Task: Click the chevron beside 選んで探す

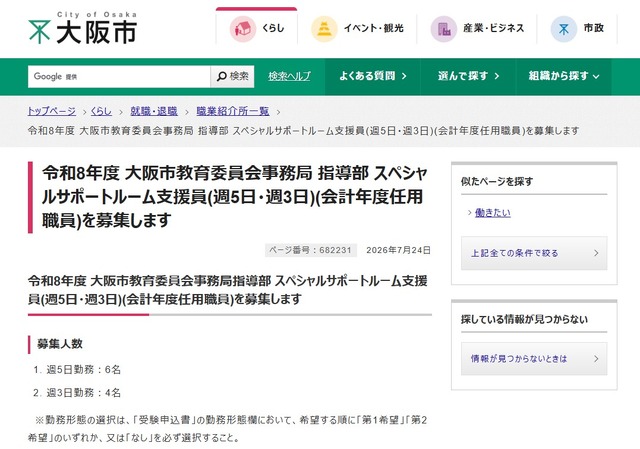Action: coord(497,76)
